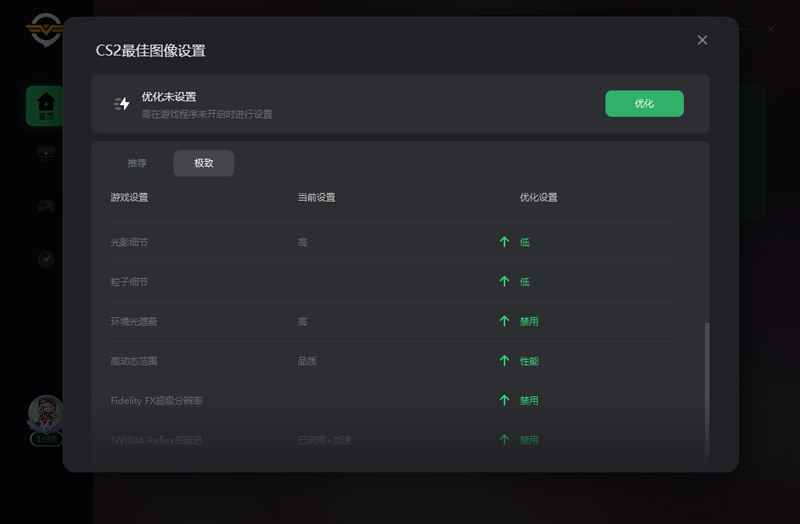
Task: Click the user avatar in sidebar
Action: coord(46,413)
